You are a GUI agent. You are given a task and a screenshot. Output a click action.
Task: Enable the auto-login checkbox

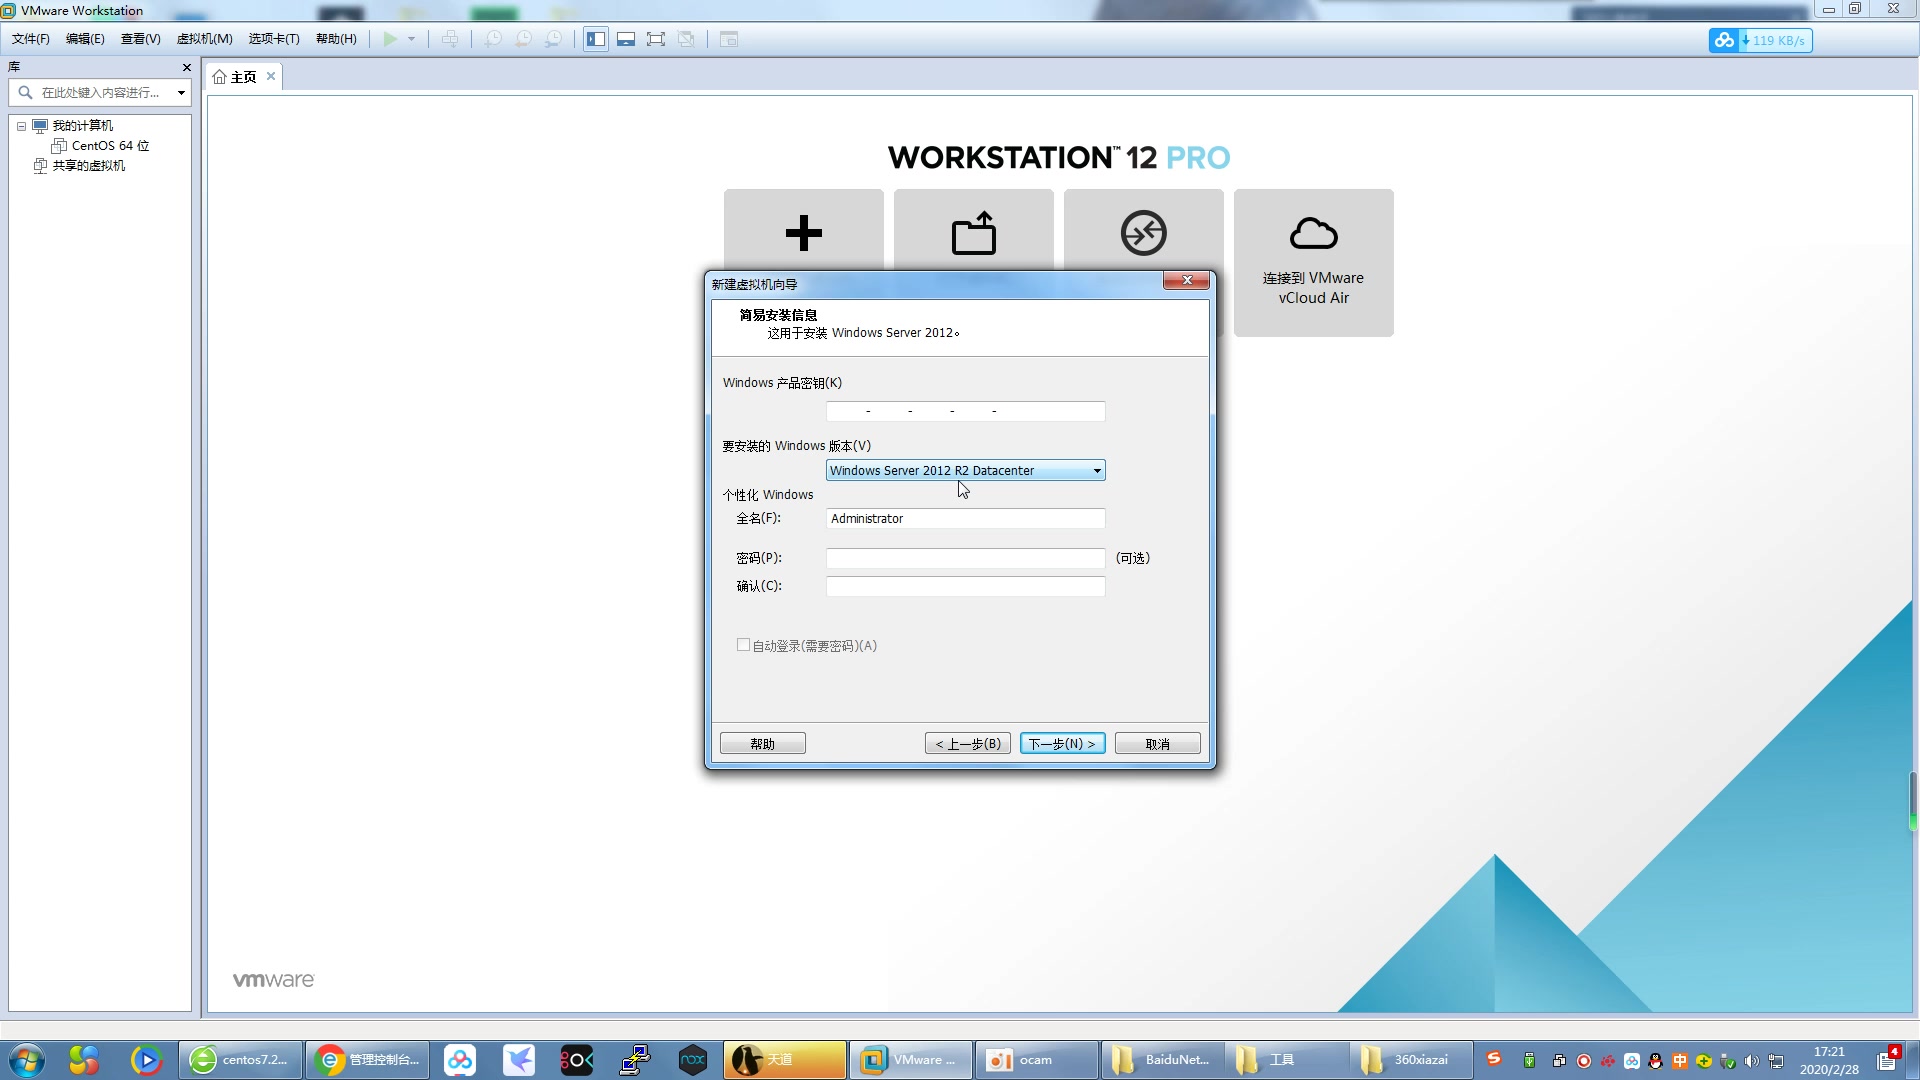743,645
